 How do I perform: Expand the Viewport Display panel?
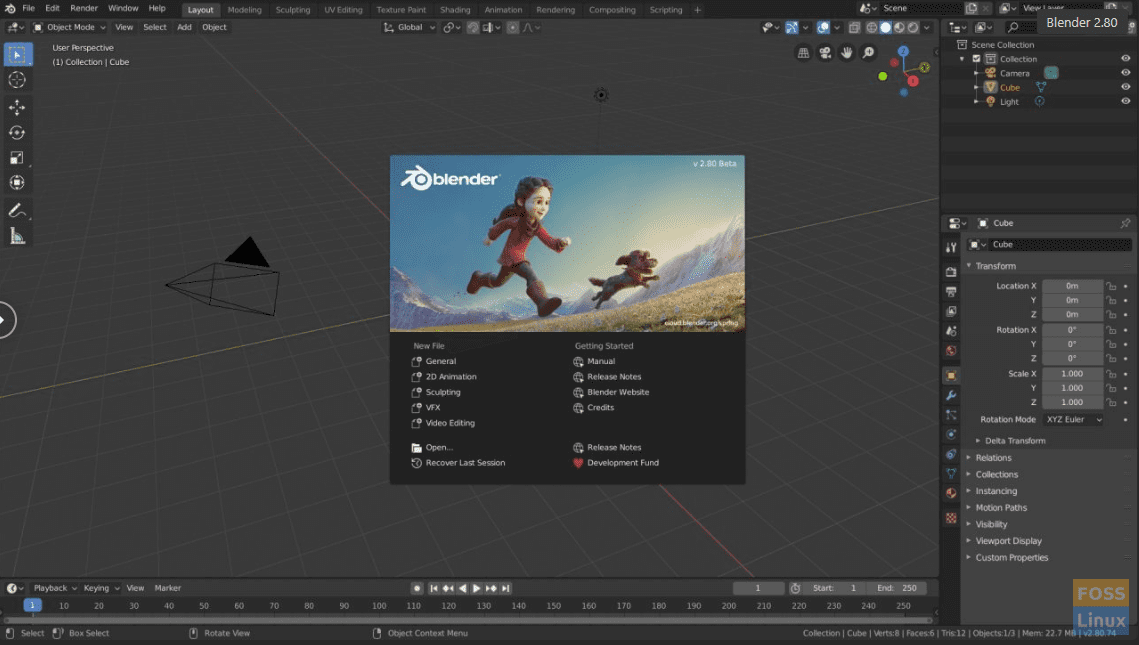(x=1008, y=541)
